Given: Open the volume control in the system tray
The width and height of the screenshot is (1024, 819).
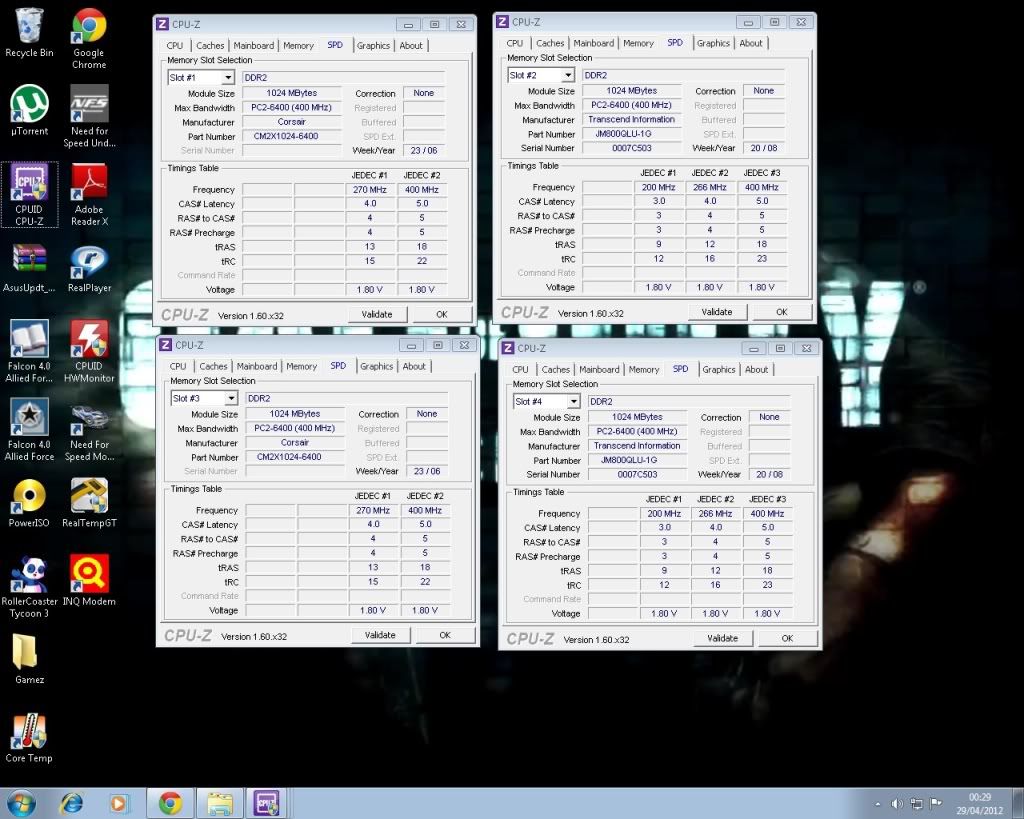Looking at the screenshot, I should (897, 804).
